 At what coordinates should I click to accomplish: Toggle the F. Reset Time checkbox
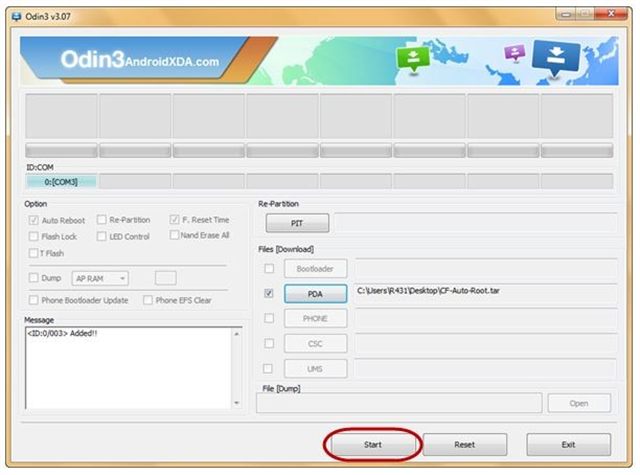point(174,220)
